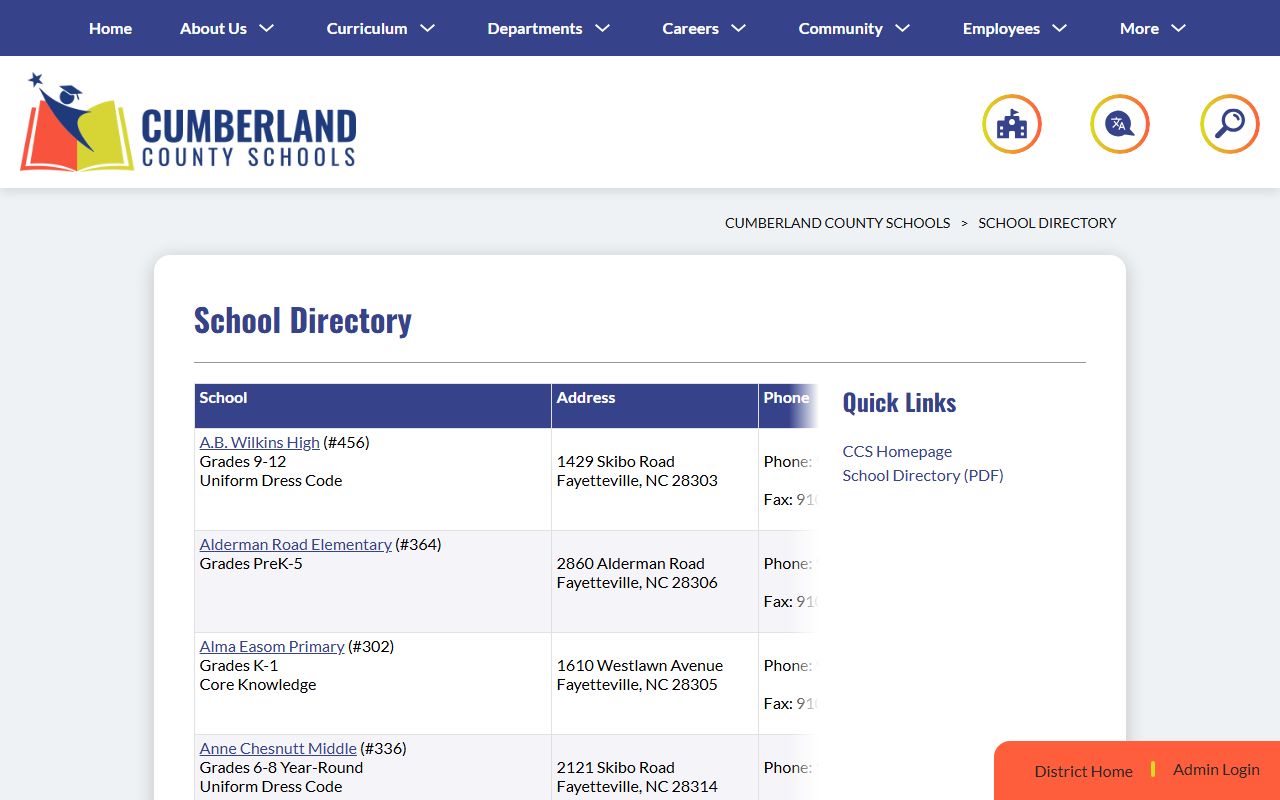
Task: Click Grades K-1 text
Action: (x=239, y=665)
